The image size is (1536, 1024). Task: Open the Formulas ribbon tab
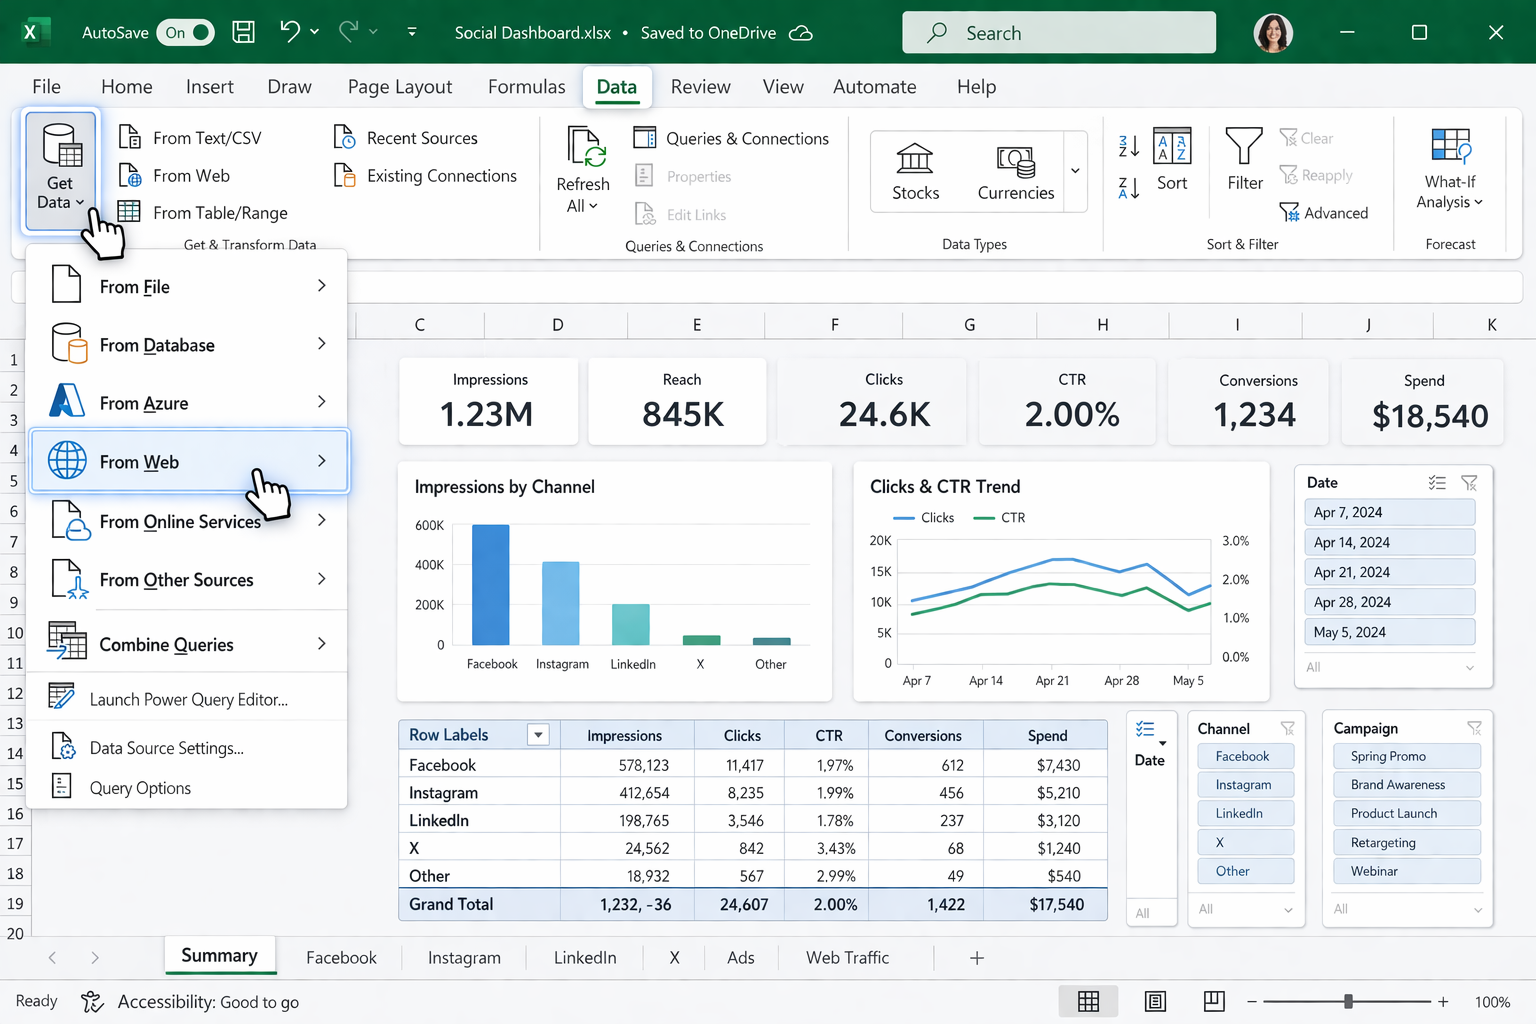click(x=526, y=87)
